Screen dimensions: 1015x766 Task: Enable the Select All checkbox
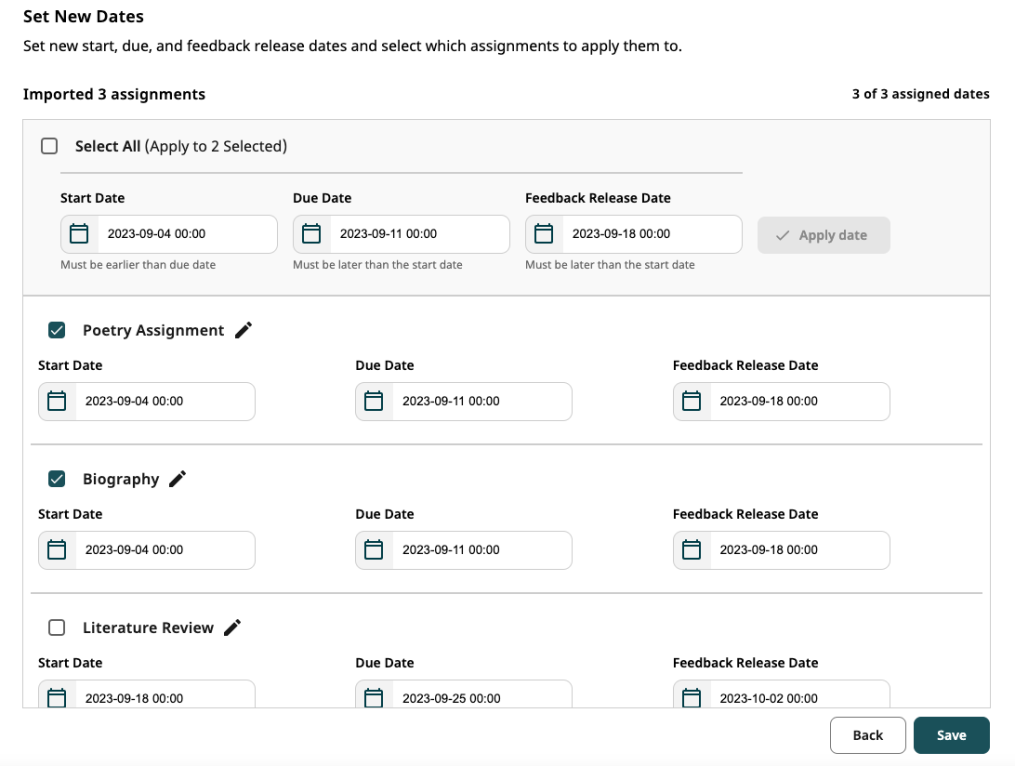click(47, 145)
